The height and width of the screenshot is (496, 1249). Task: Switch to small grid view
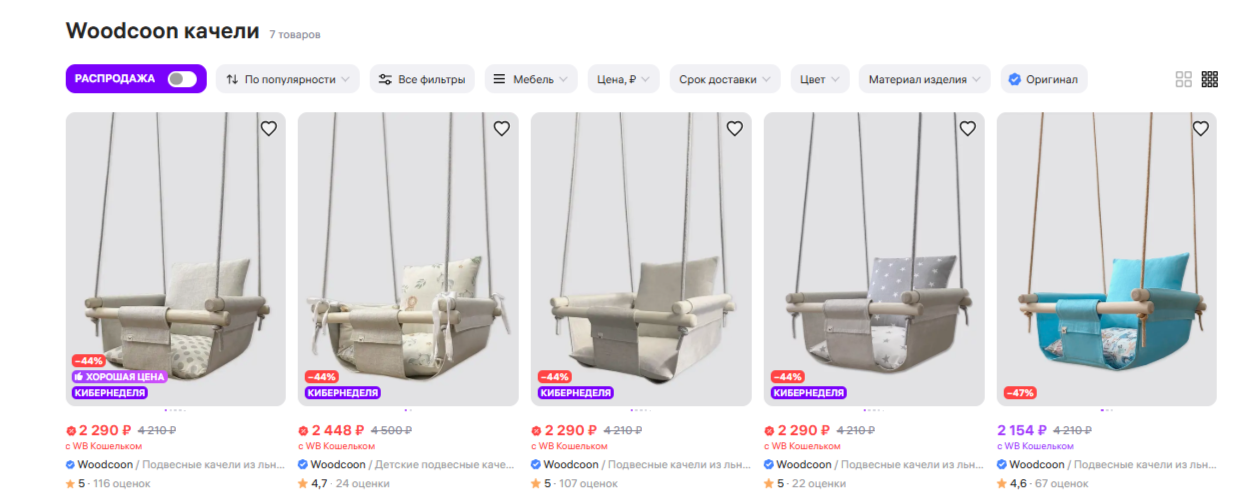tap(1209, 79)
